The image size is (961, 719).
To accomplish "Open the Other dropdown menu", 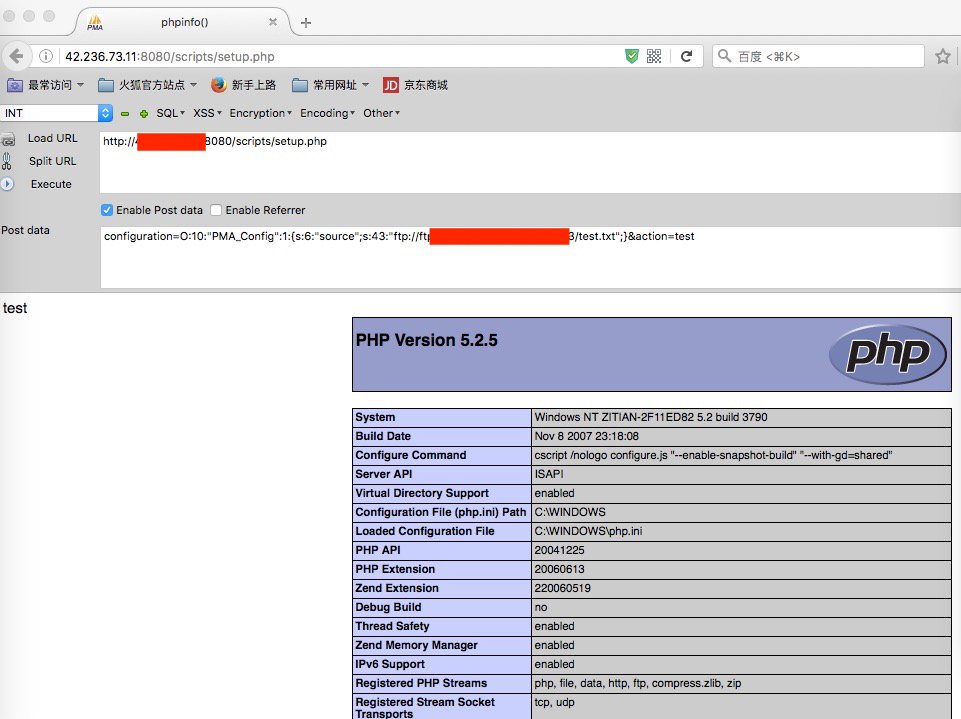I will coord(381,113).
